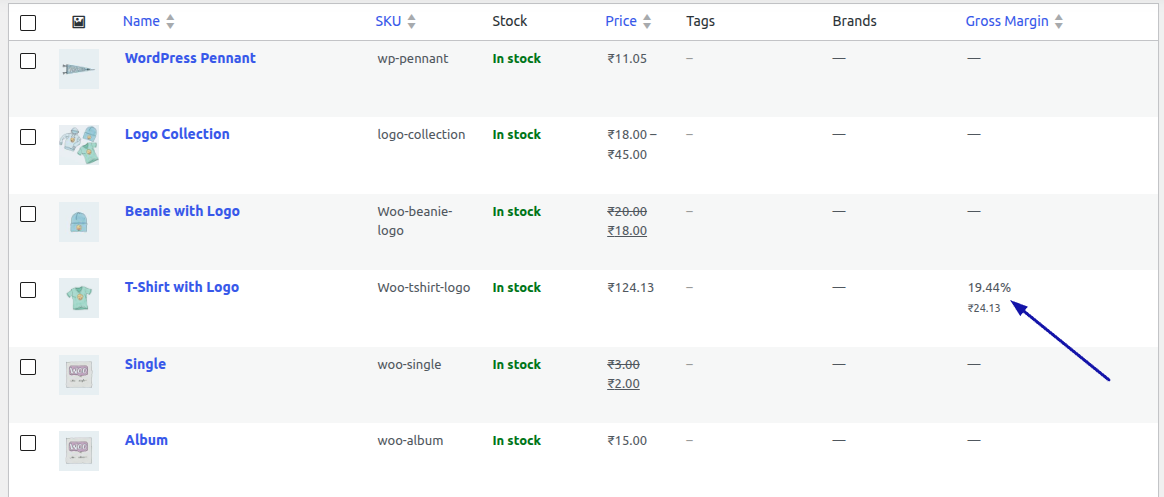The width and height of the screenshot is (1164, 497).
Task: Click the SKU text woo-album
Action: [x=411, y=441]
